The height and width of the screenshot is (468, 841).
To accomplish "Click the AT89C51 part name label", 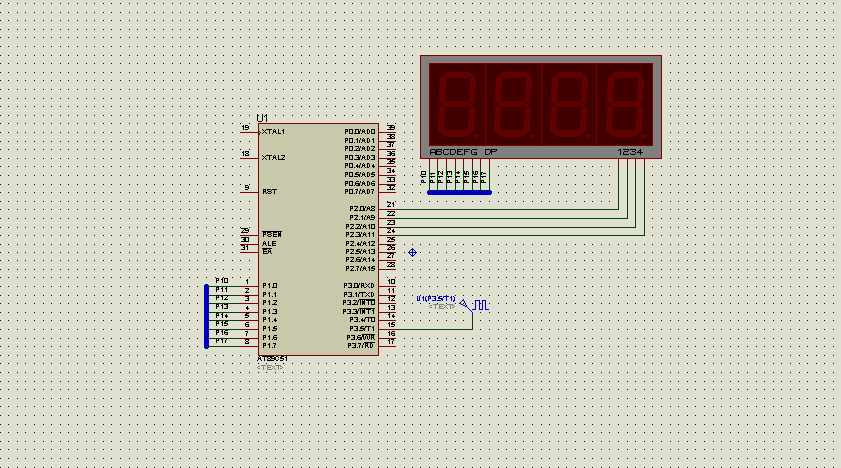I will tap(272, 359).
